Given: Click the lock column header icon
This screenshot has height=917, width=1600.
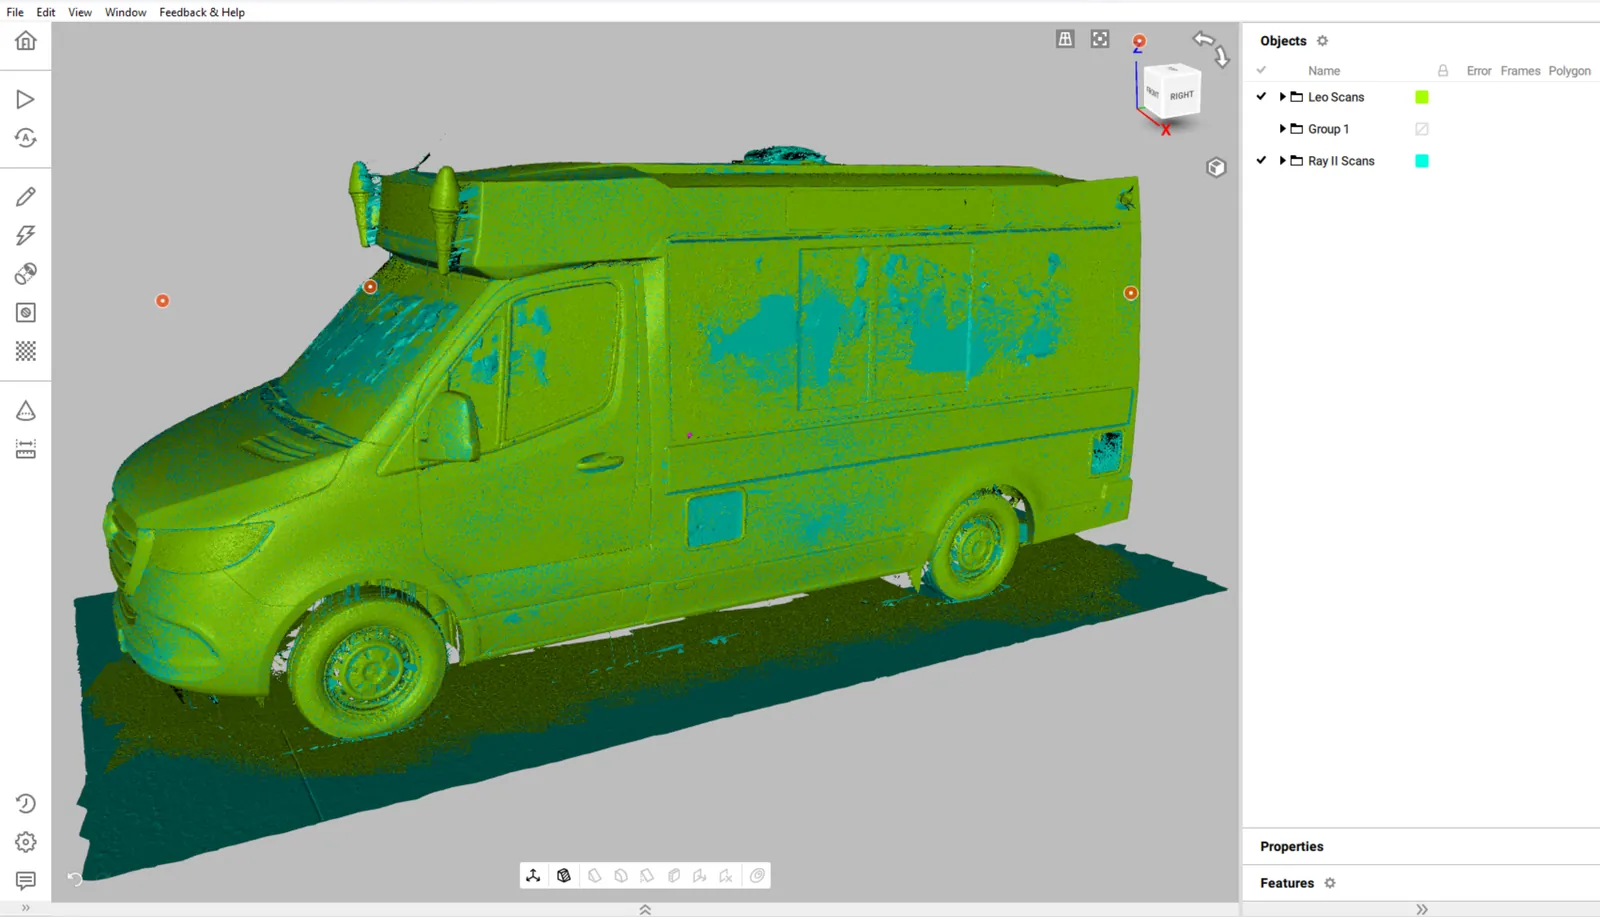Looking at the screenshot, I should click(x=1443, y=71).
